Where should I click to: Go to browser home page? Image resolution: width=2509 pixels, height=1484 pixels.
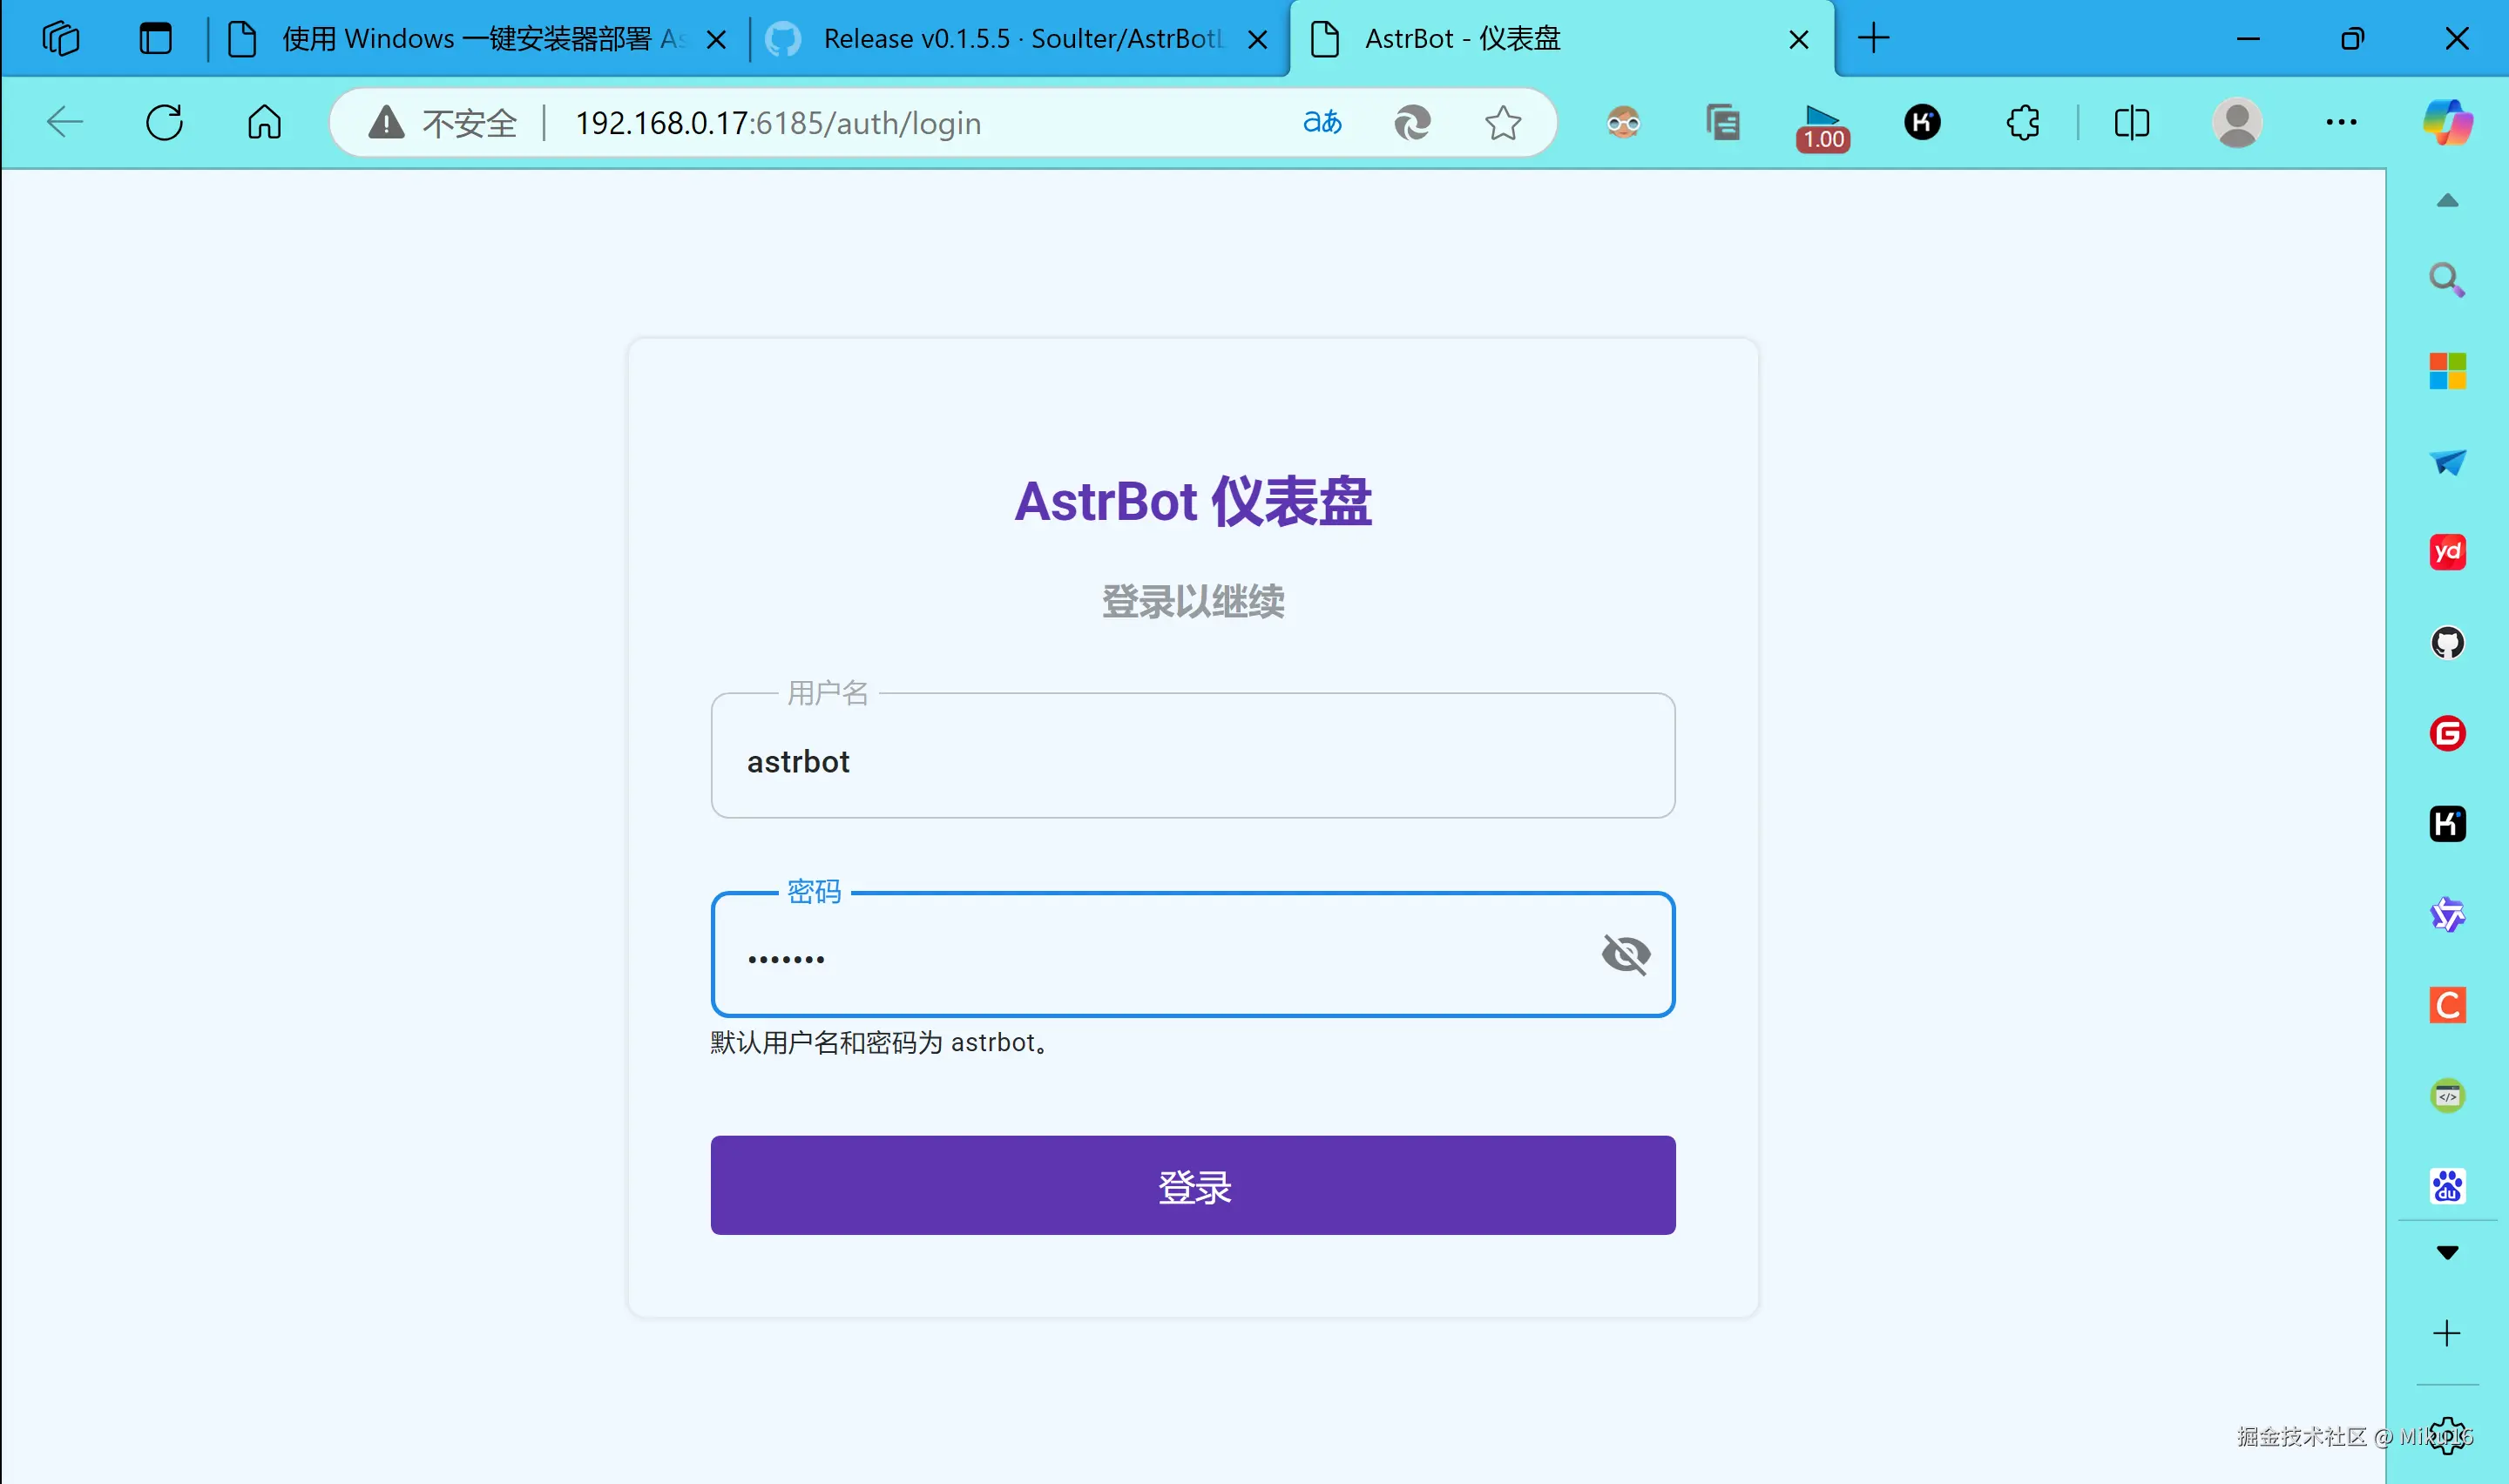click(x=264, y=123)
